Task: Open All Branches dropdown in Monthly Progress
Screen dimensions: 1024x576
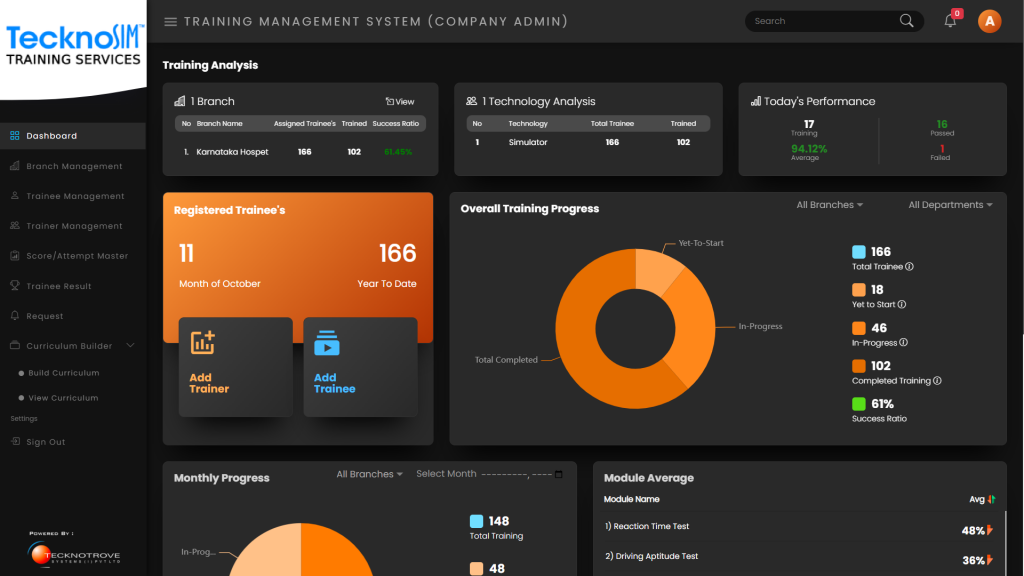Action: coord(369,474)
